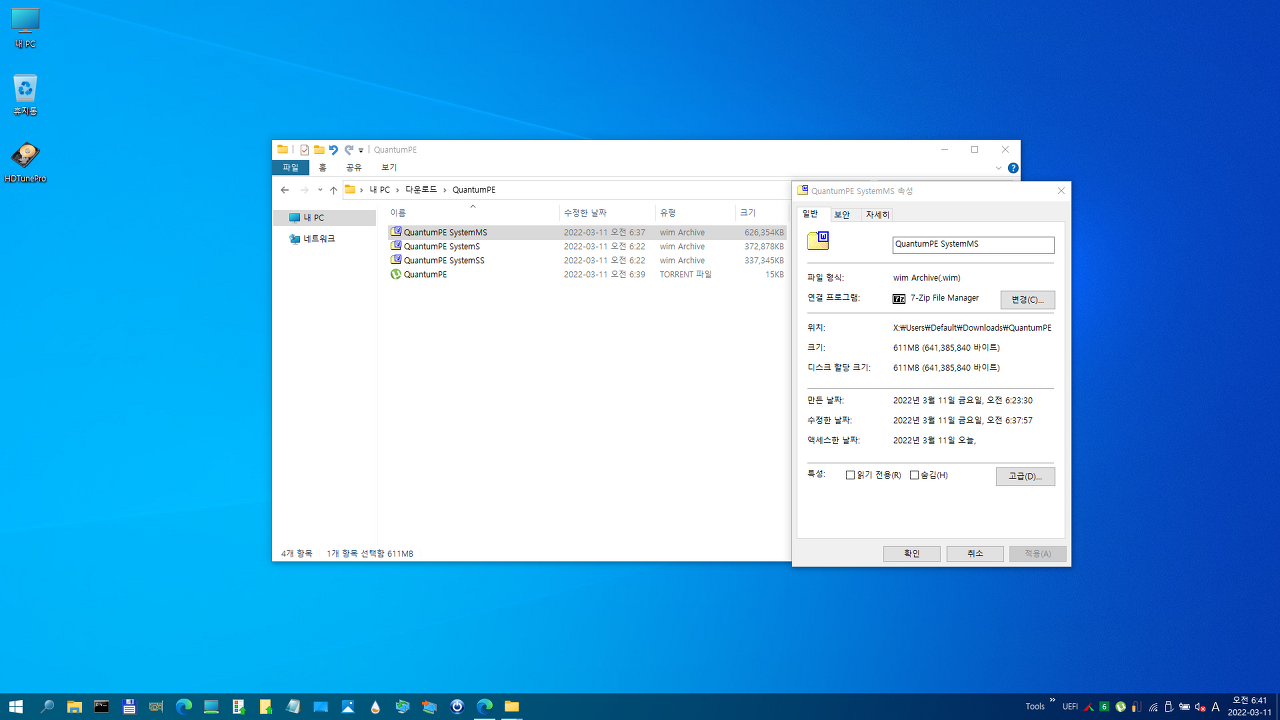Click the 고급(D)... button
The image size is (1280, 720).
1025,476
